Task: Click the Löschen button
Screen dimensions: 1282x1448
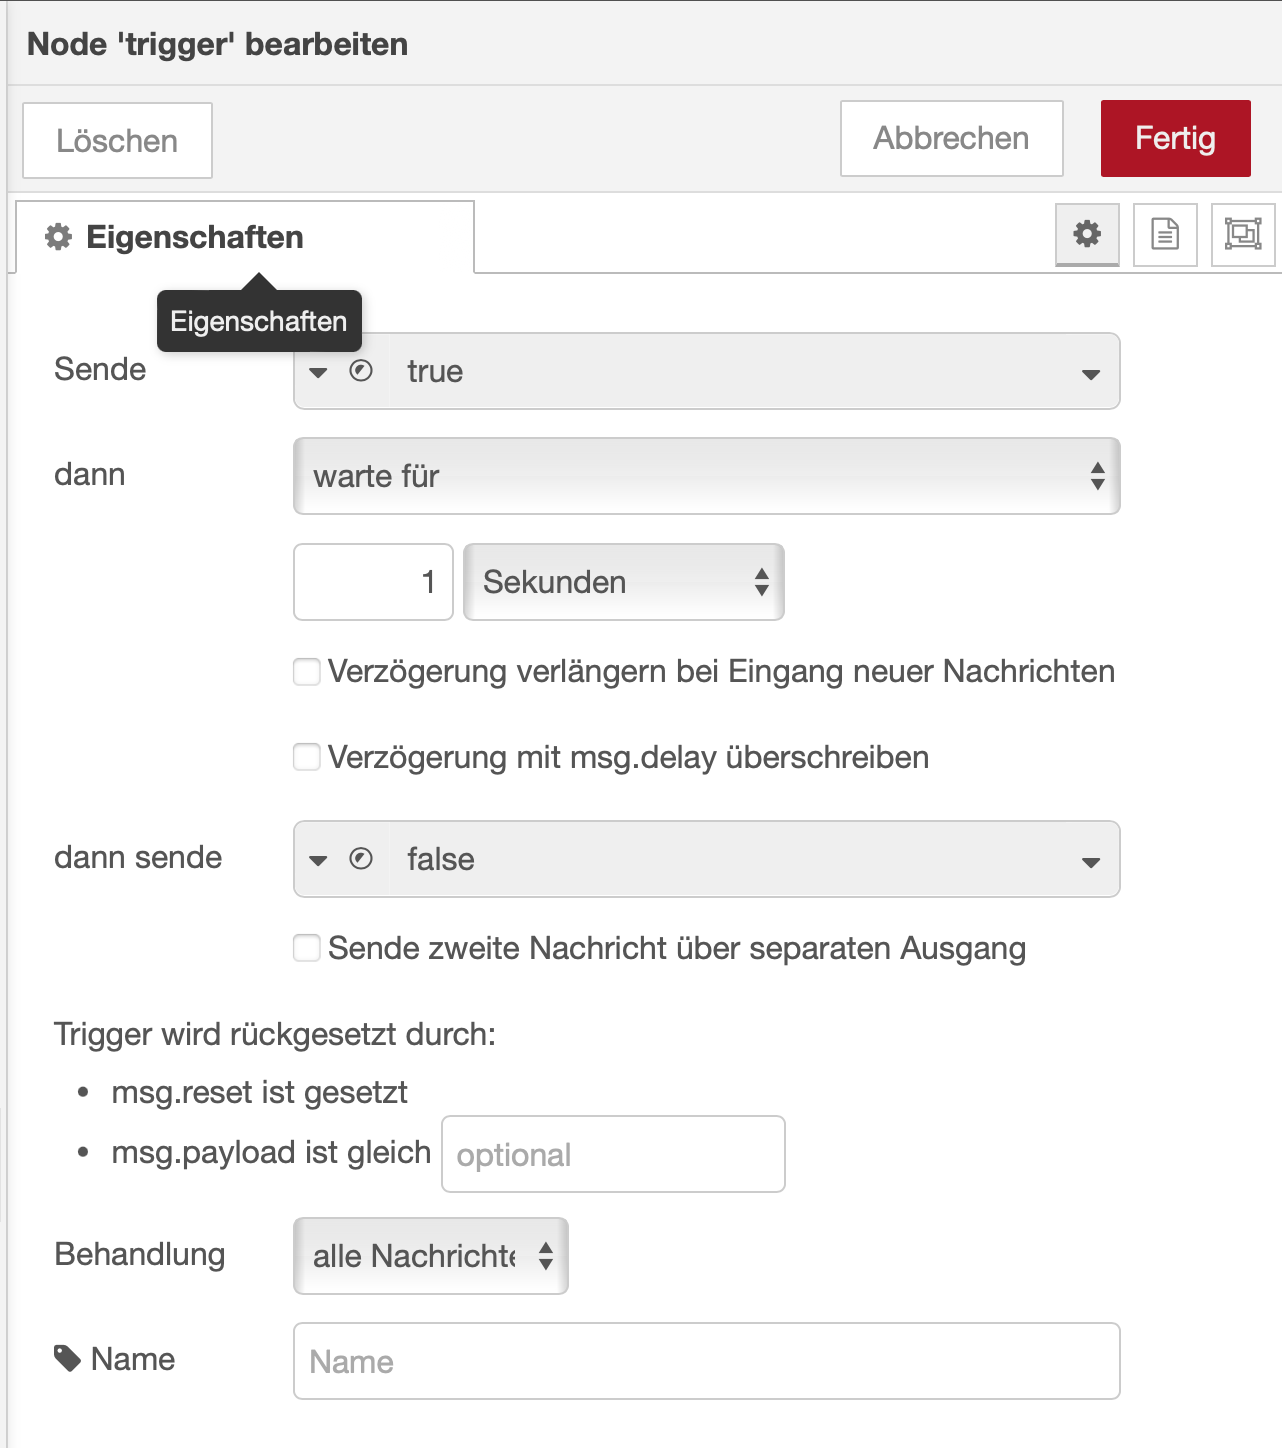Action: pos(118,141)
